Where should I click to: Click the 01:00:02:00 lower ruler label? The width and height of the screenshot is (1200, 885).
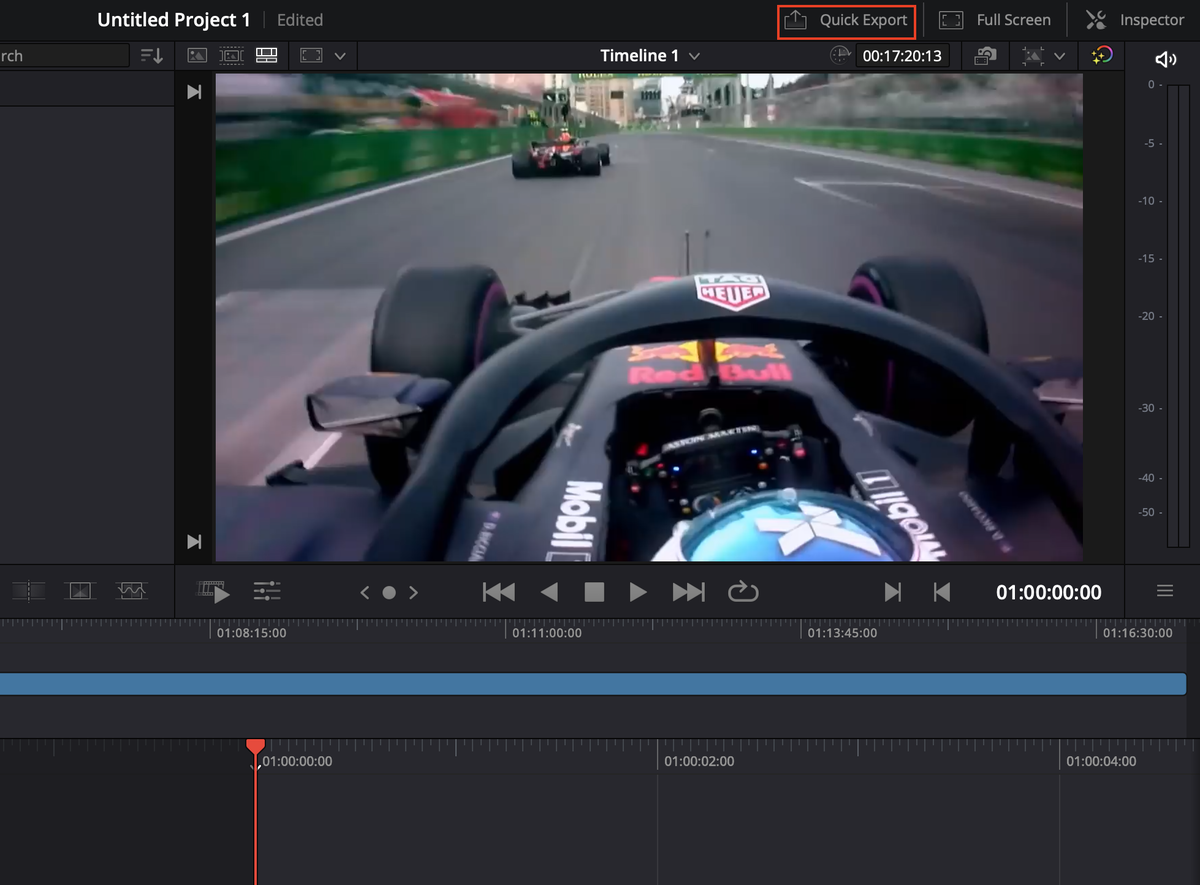click(x=699, y=761)
